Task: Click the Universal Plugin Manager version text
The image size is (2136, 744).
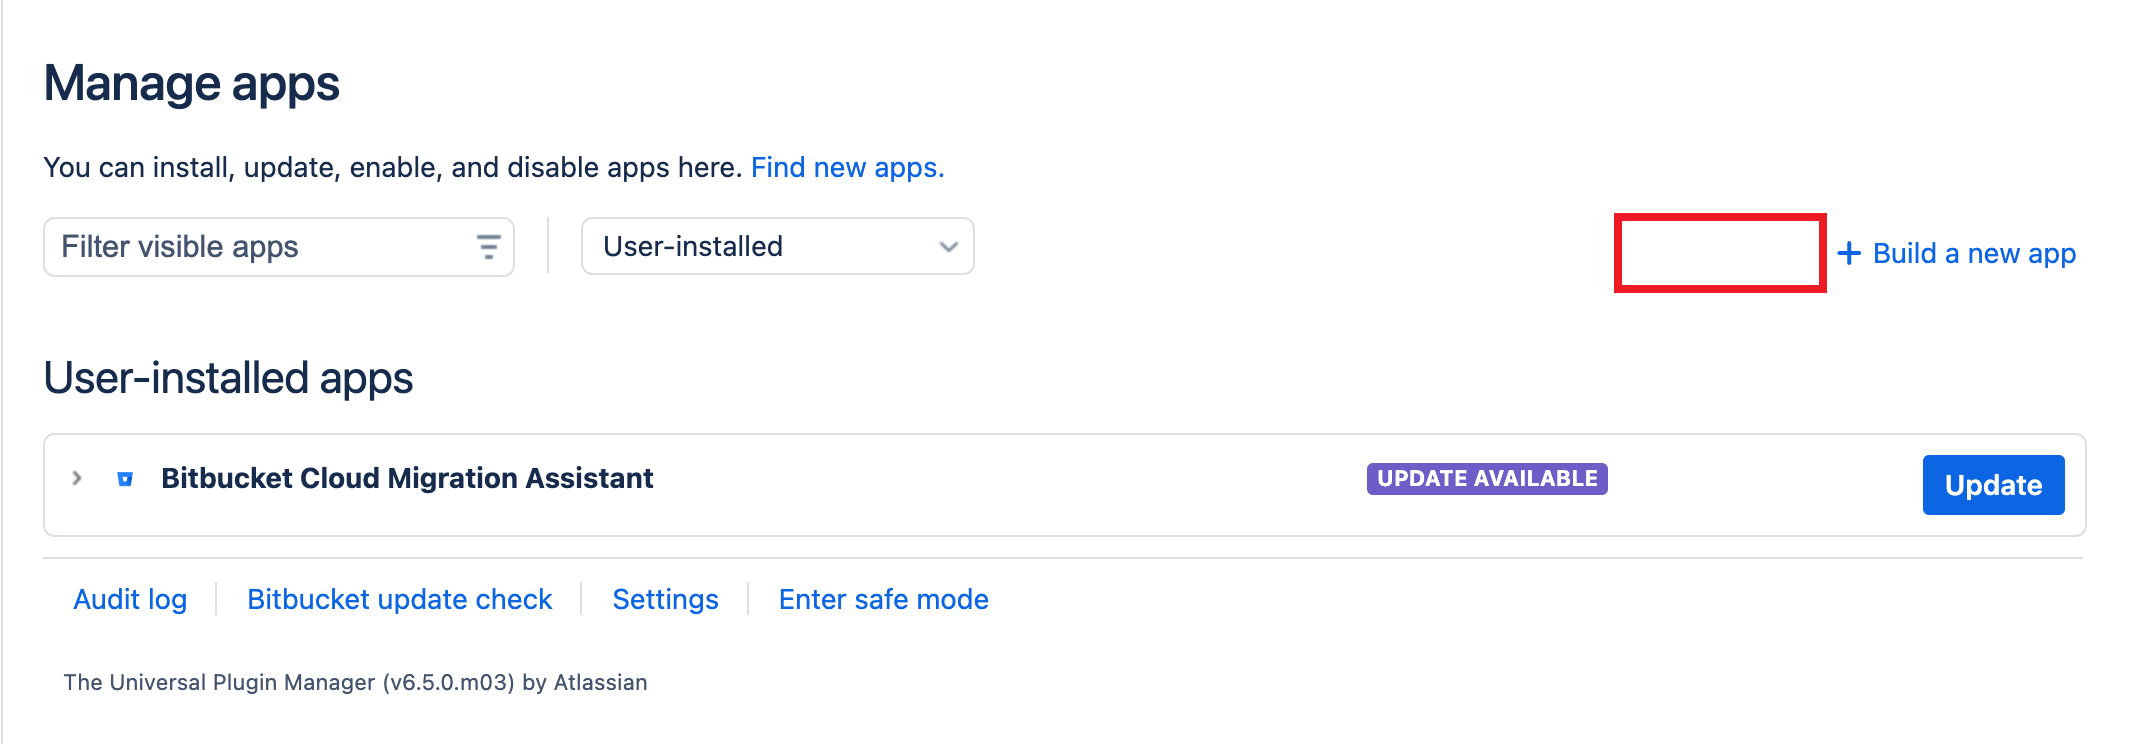Action: click(x=355, y=683)
